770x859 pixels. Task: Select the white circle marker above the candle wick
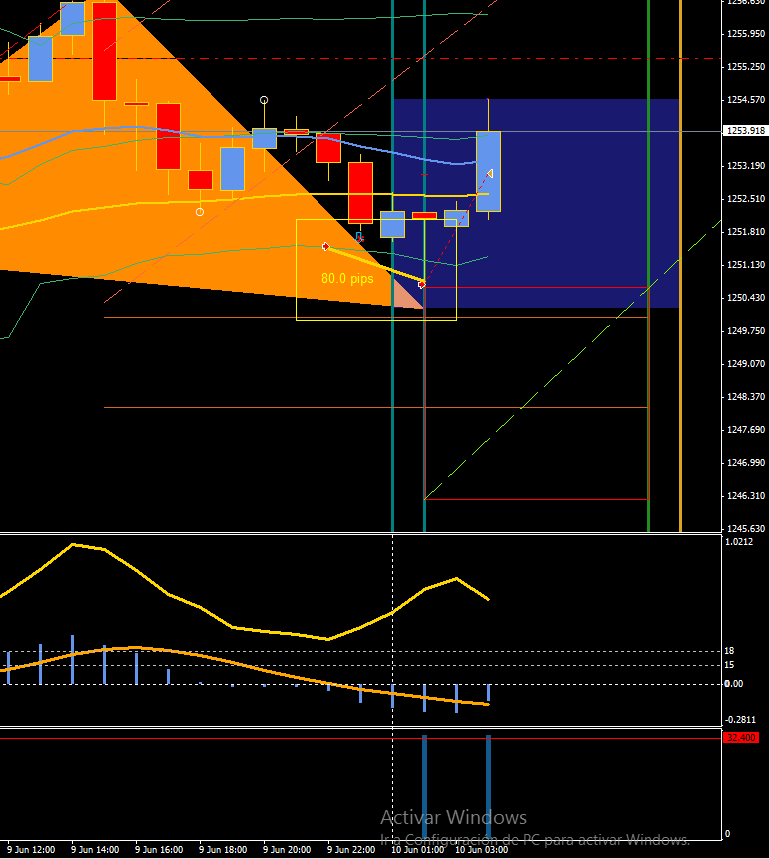pos(264,100)
